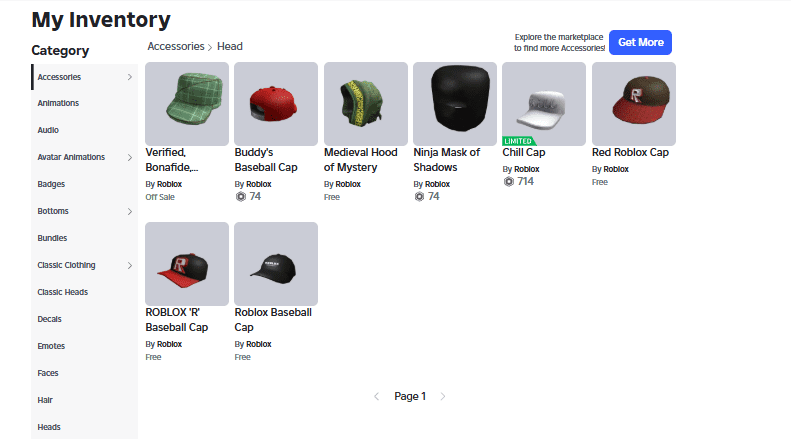Select the Ninja Mask of Shadows image
This screenshot has height=439, width=791.
coord(455,104)
